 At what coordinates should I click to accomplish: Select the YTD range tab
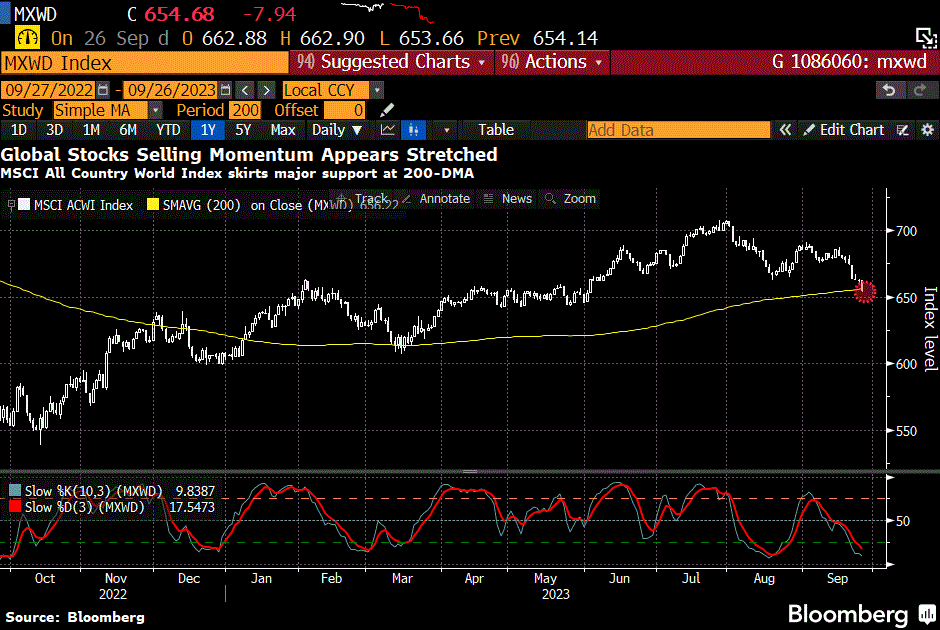coord(168,129)
